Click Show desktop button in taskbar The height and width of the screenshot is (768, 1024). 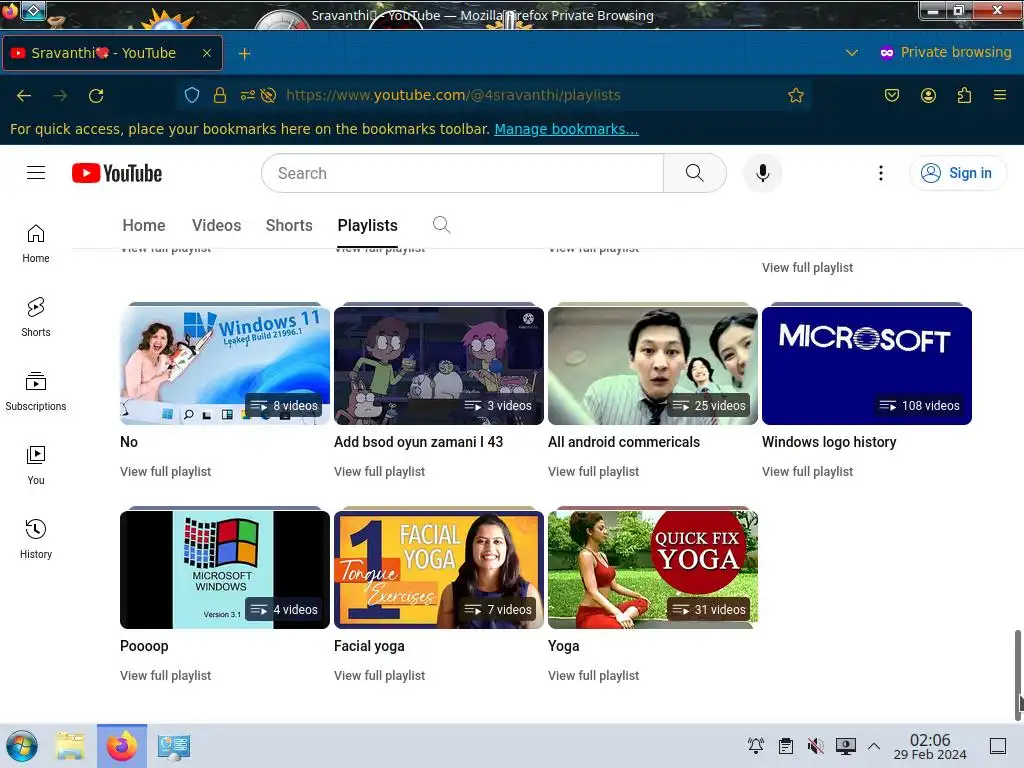(998, 746)
